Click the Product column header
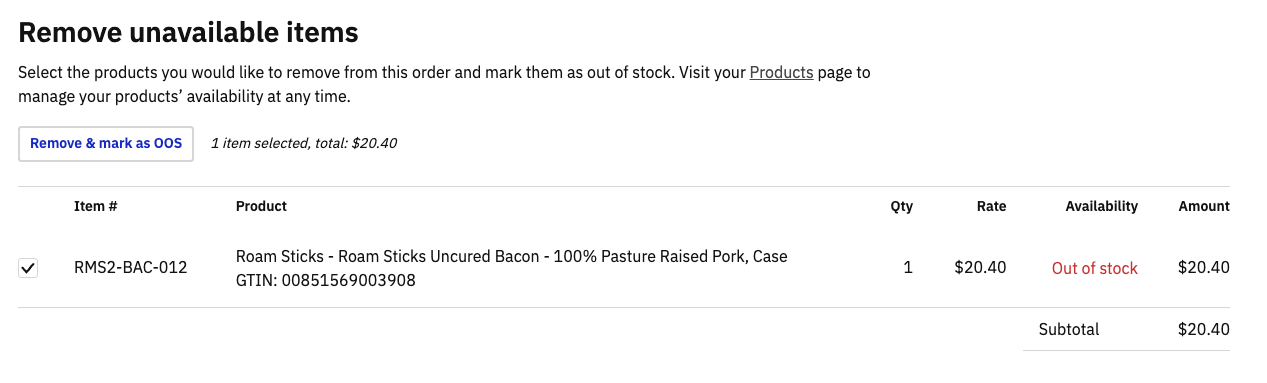This screenshot has height=383, width=1267. click(x=261, y=206)
